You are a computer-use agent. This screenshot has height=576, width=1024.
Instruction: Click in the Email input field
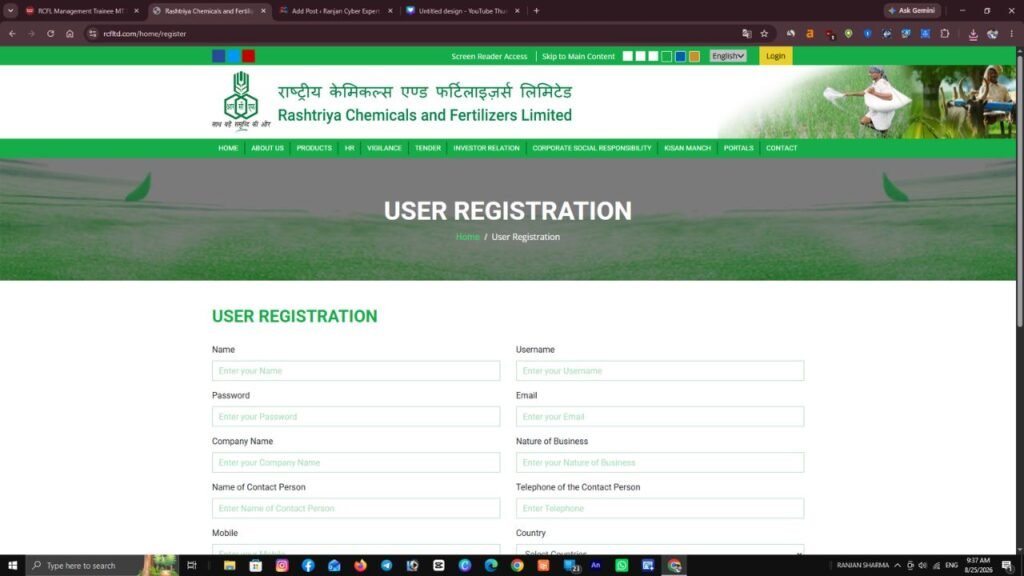660,417
